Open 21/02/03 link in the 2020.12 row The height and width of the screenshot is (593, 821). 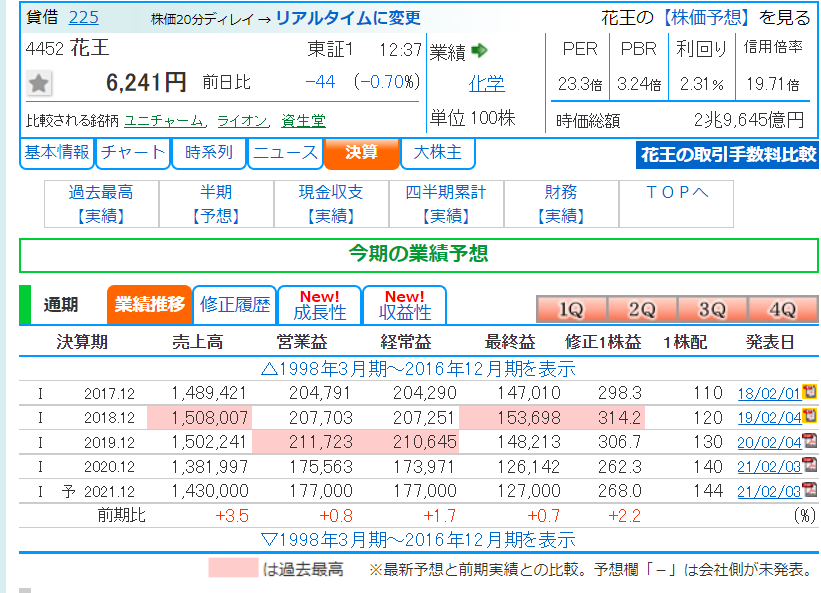(769, 467)
